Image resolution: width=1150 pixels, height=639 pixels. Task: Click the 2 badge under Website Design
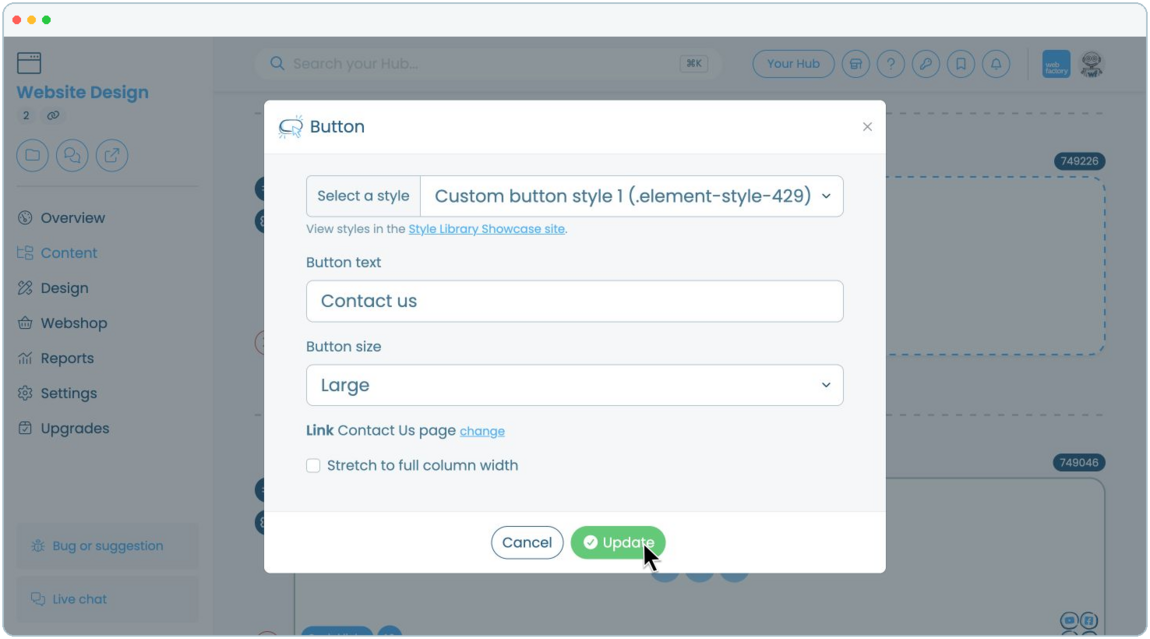[x=26, y=116]
